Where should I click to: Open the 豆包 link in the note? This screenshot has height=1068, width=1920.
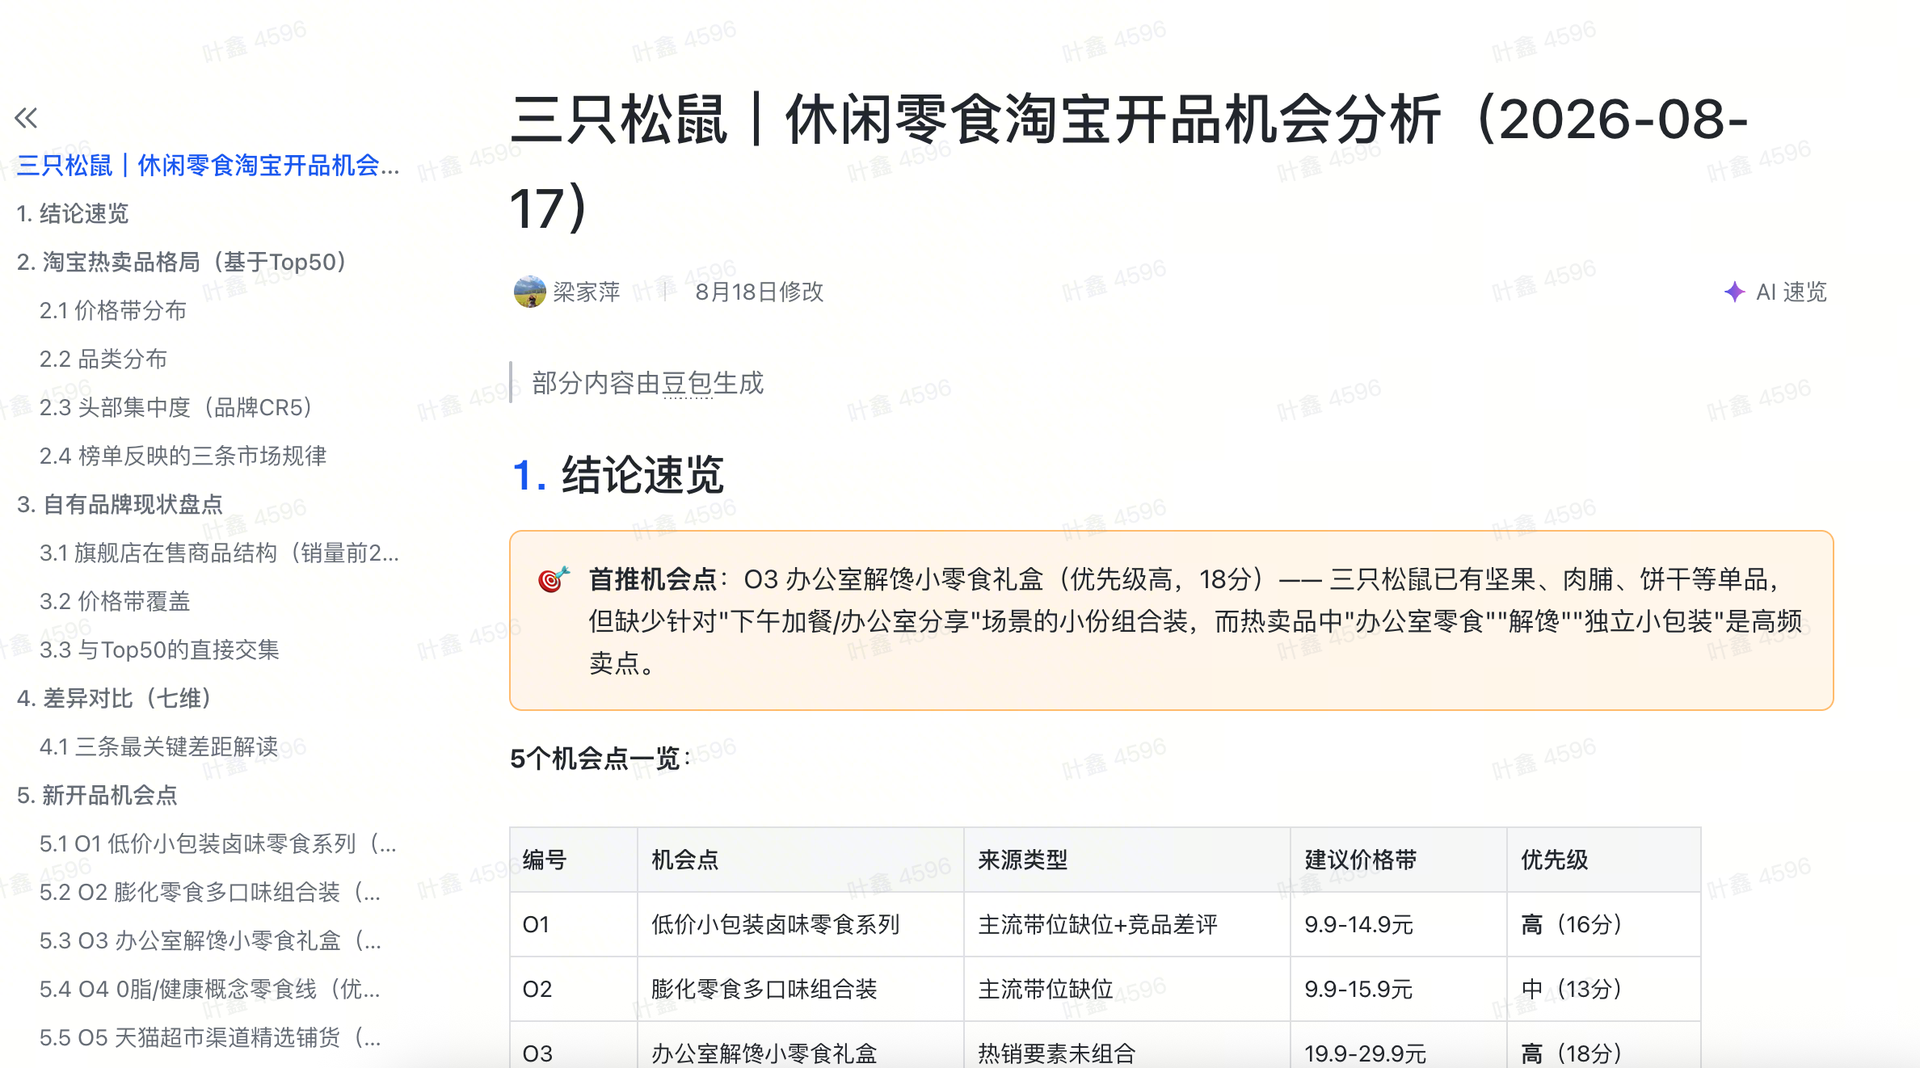pos(687,383)
